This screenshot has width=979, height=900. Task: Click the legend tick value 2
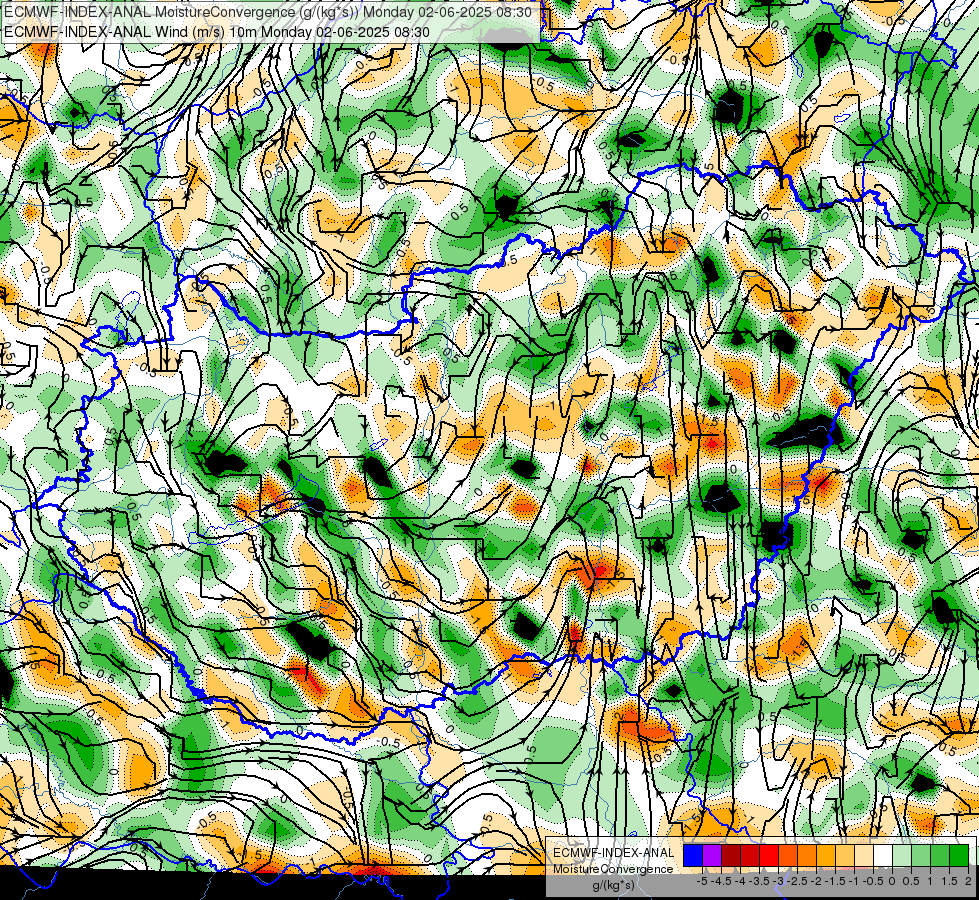coord(968,881)
